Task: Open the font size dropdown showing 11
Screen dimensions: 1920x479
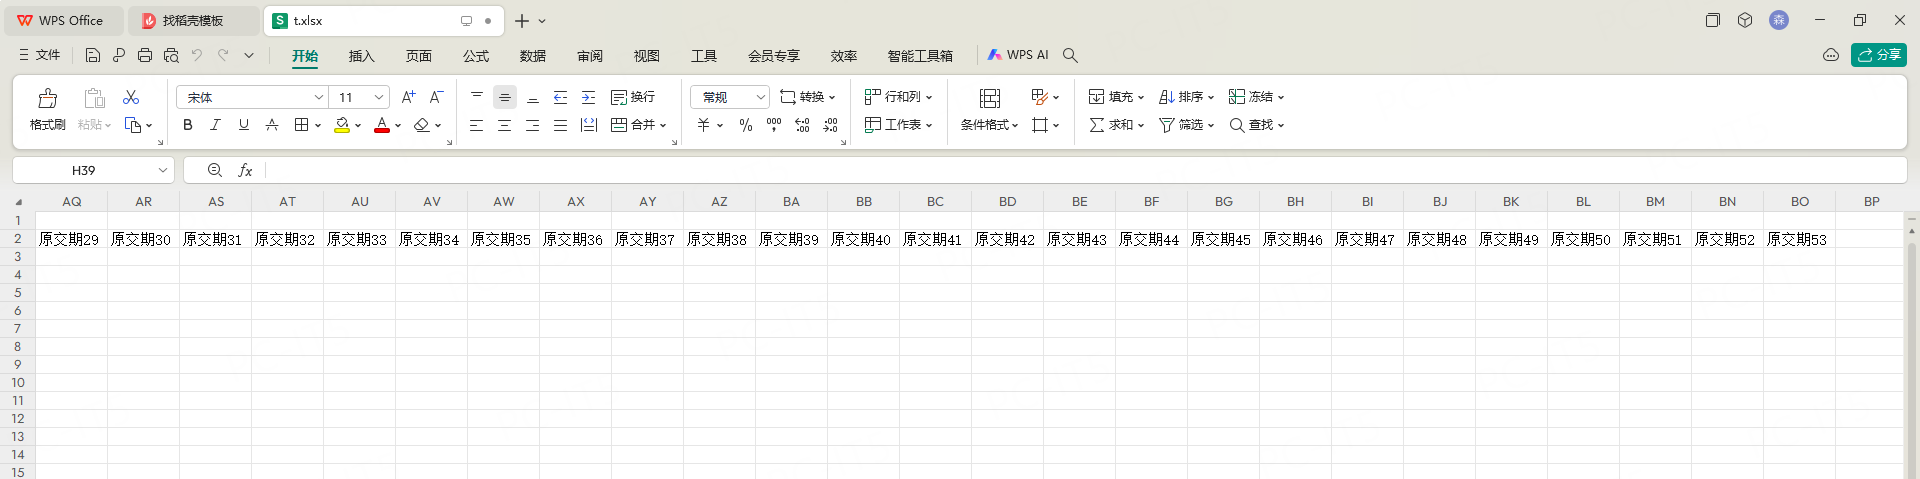Action: pos(379,97)
